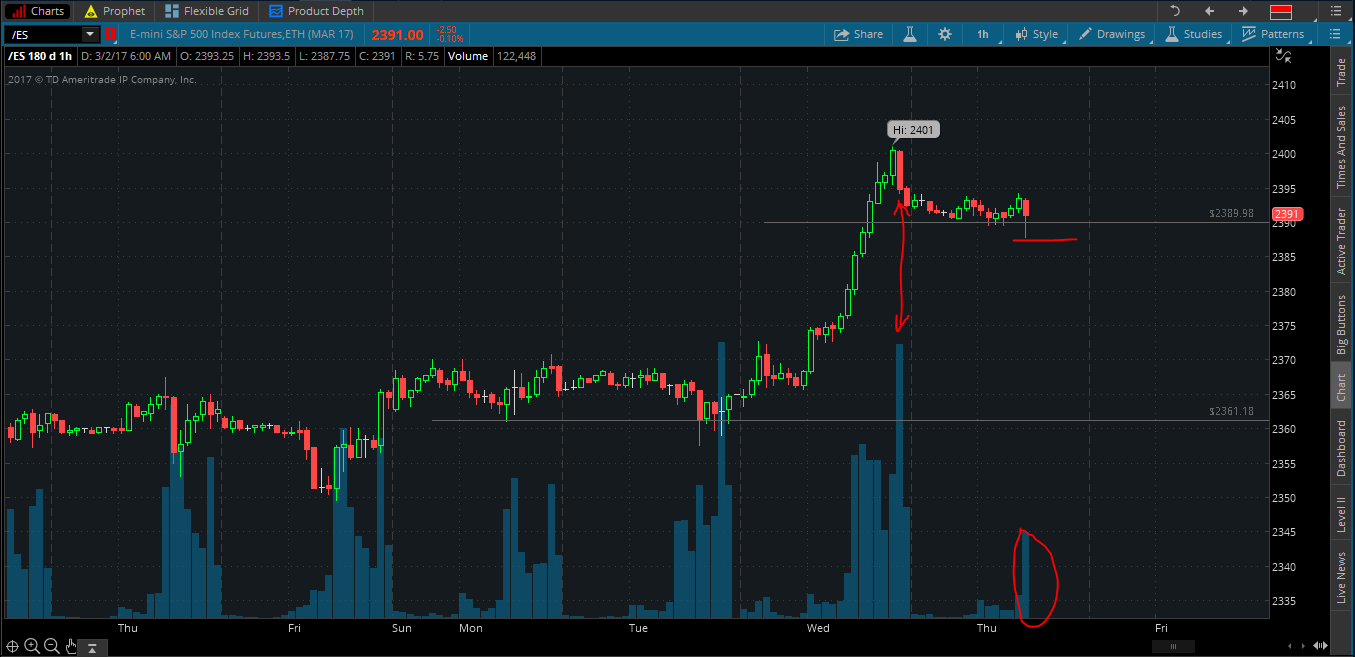Click the zoom in magnifier icon
Image resolution: width=1355 pixels, height=657 pixels.
(32, 646)
